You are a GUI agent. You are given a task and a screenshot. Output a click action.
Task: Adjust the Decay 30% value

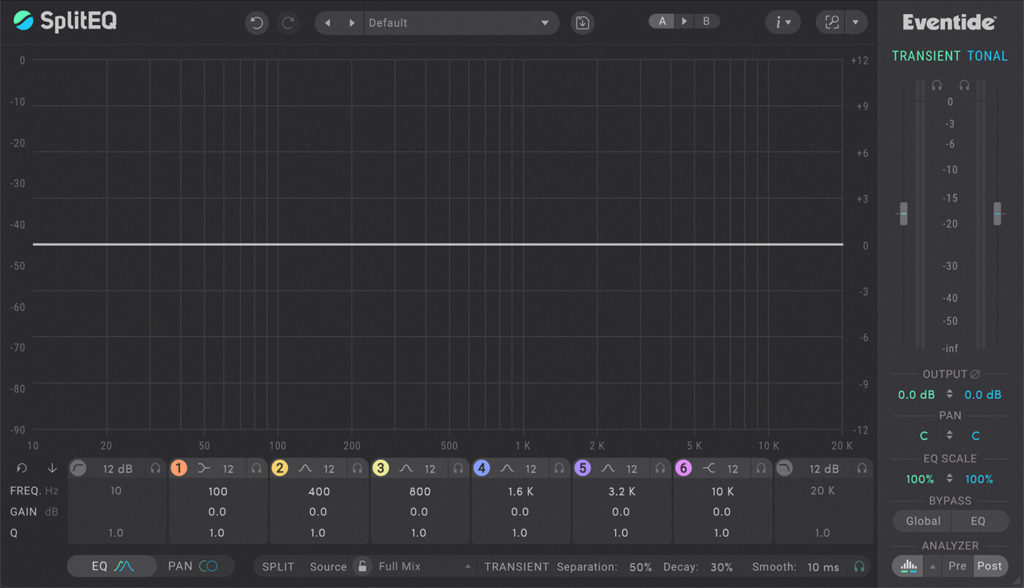click(722, 567)
